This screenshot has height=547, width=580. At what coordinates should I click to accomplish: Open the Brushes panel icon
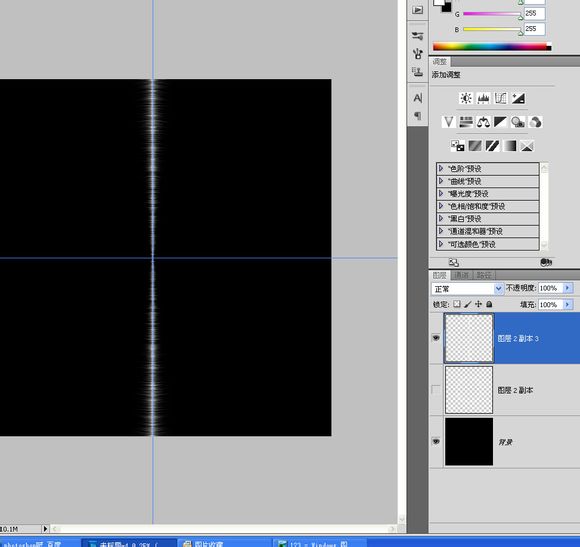pos(418,54)
